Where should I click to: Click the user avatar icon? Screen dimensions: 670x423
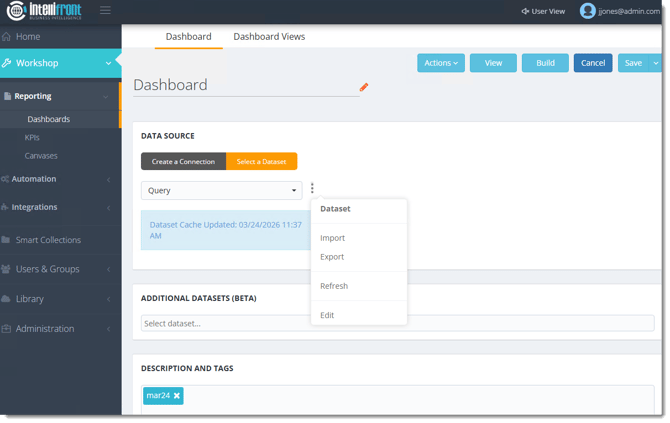[588, 11]
